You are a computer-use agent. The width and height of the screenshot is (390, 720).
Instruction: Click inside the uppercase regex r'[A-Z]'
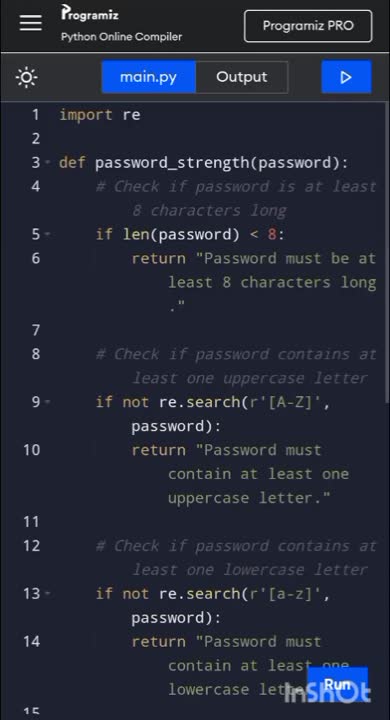tap(284, 402)
